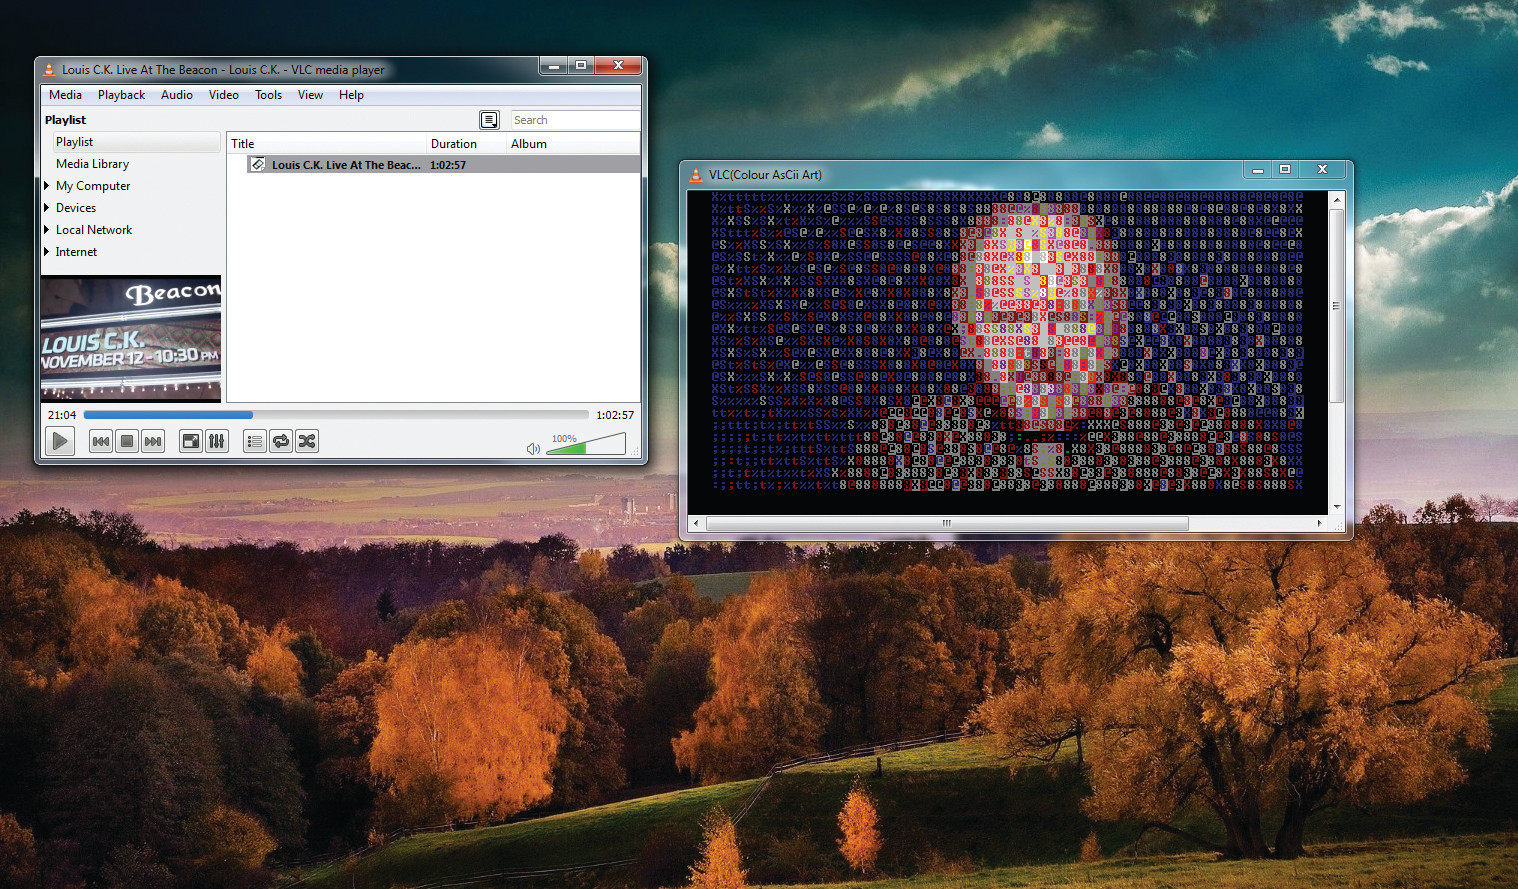The height and width of the screenshot is (889, 1518).
Task: Select Media Library in sidebar
Action: pos(92,164)
